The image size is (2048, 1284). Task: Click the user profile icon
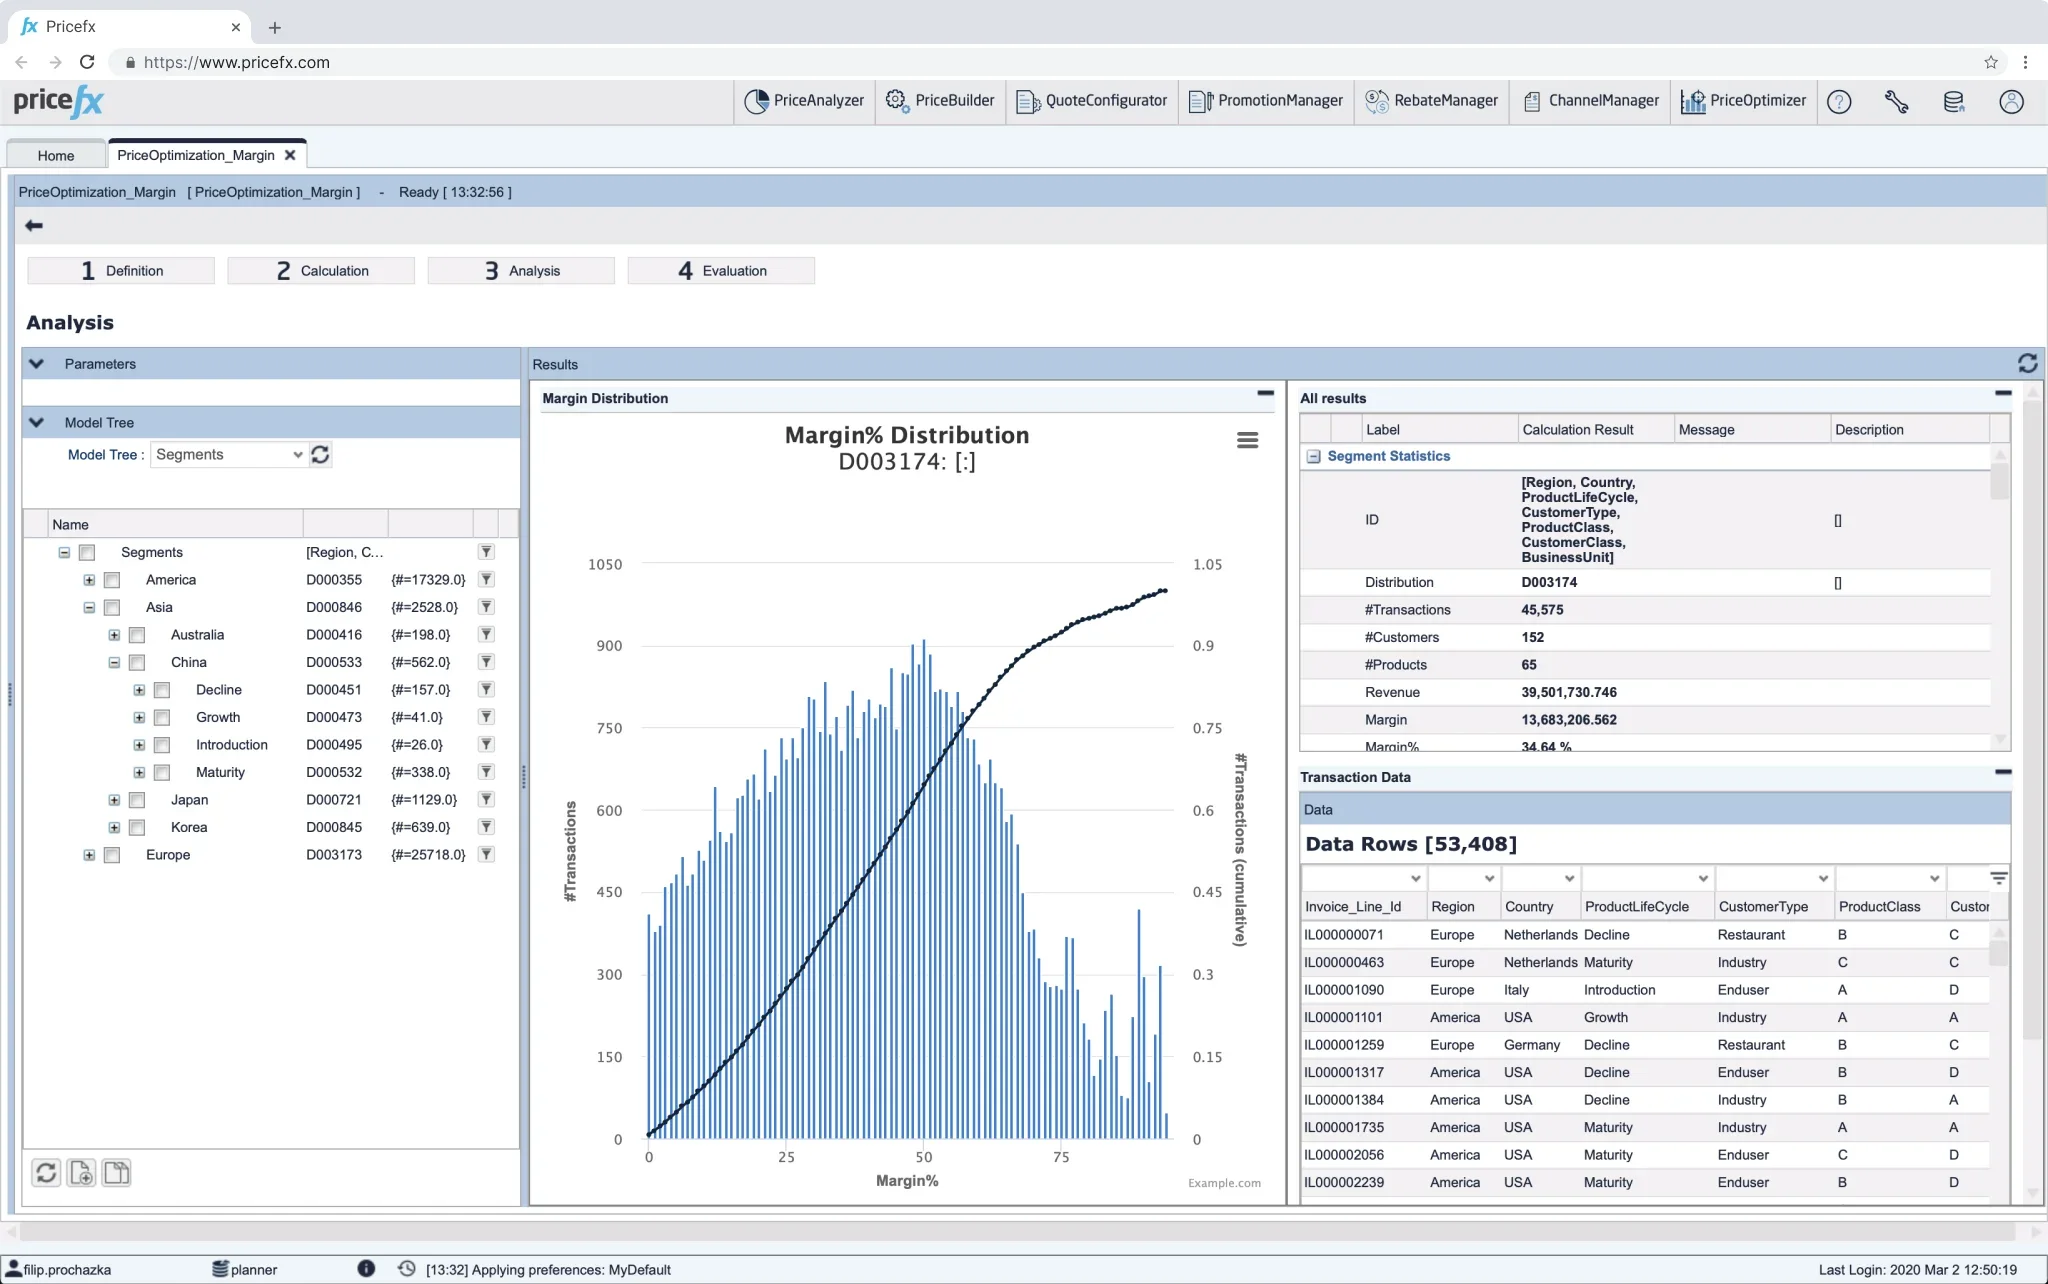[x=2010, y=102]
